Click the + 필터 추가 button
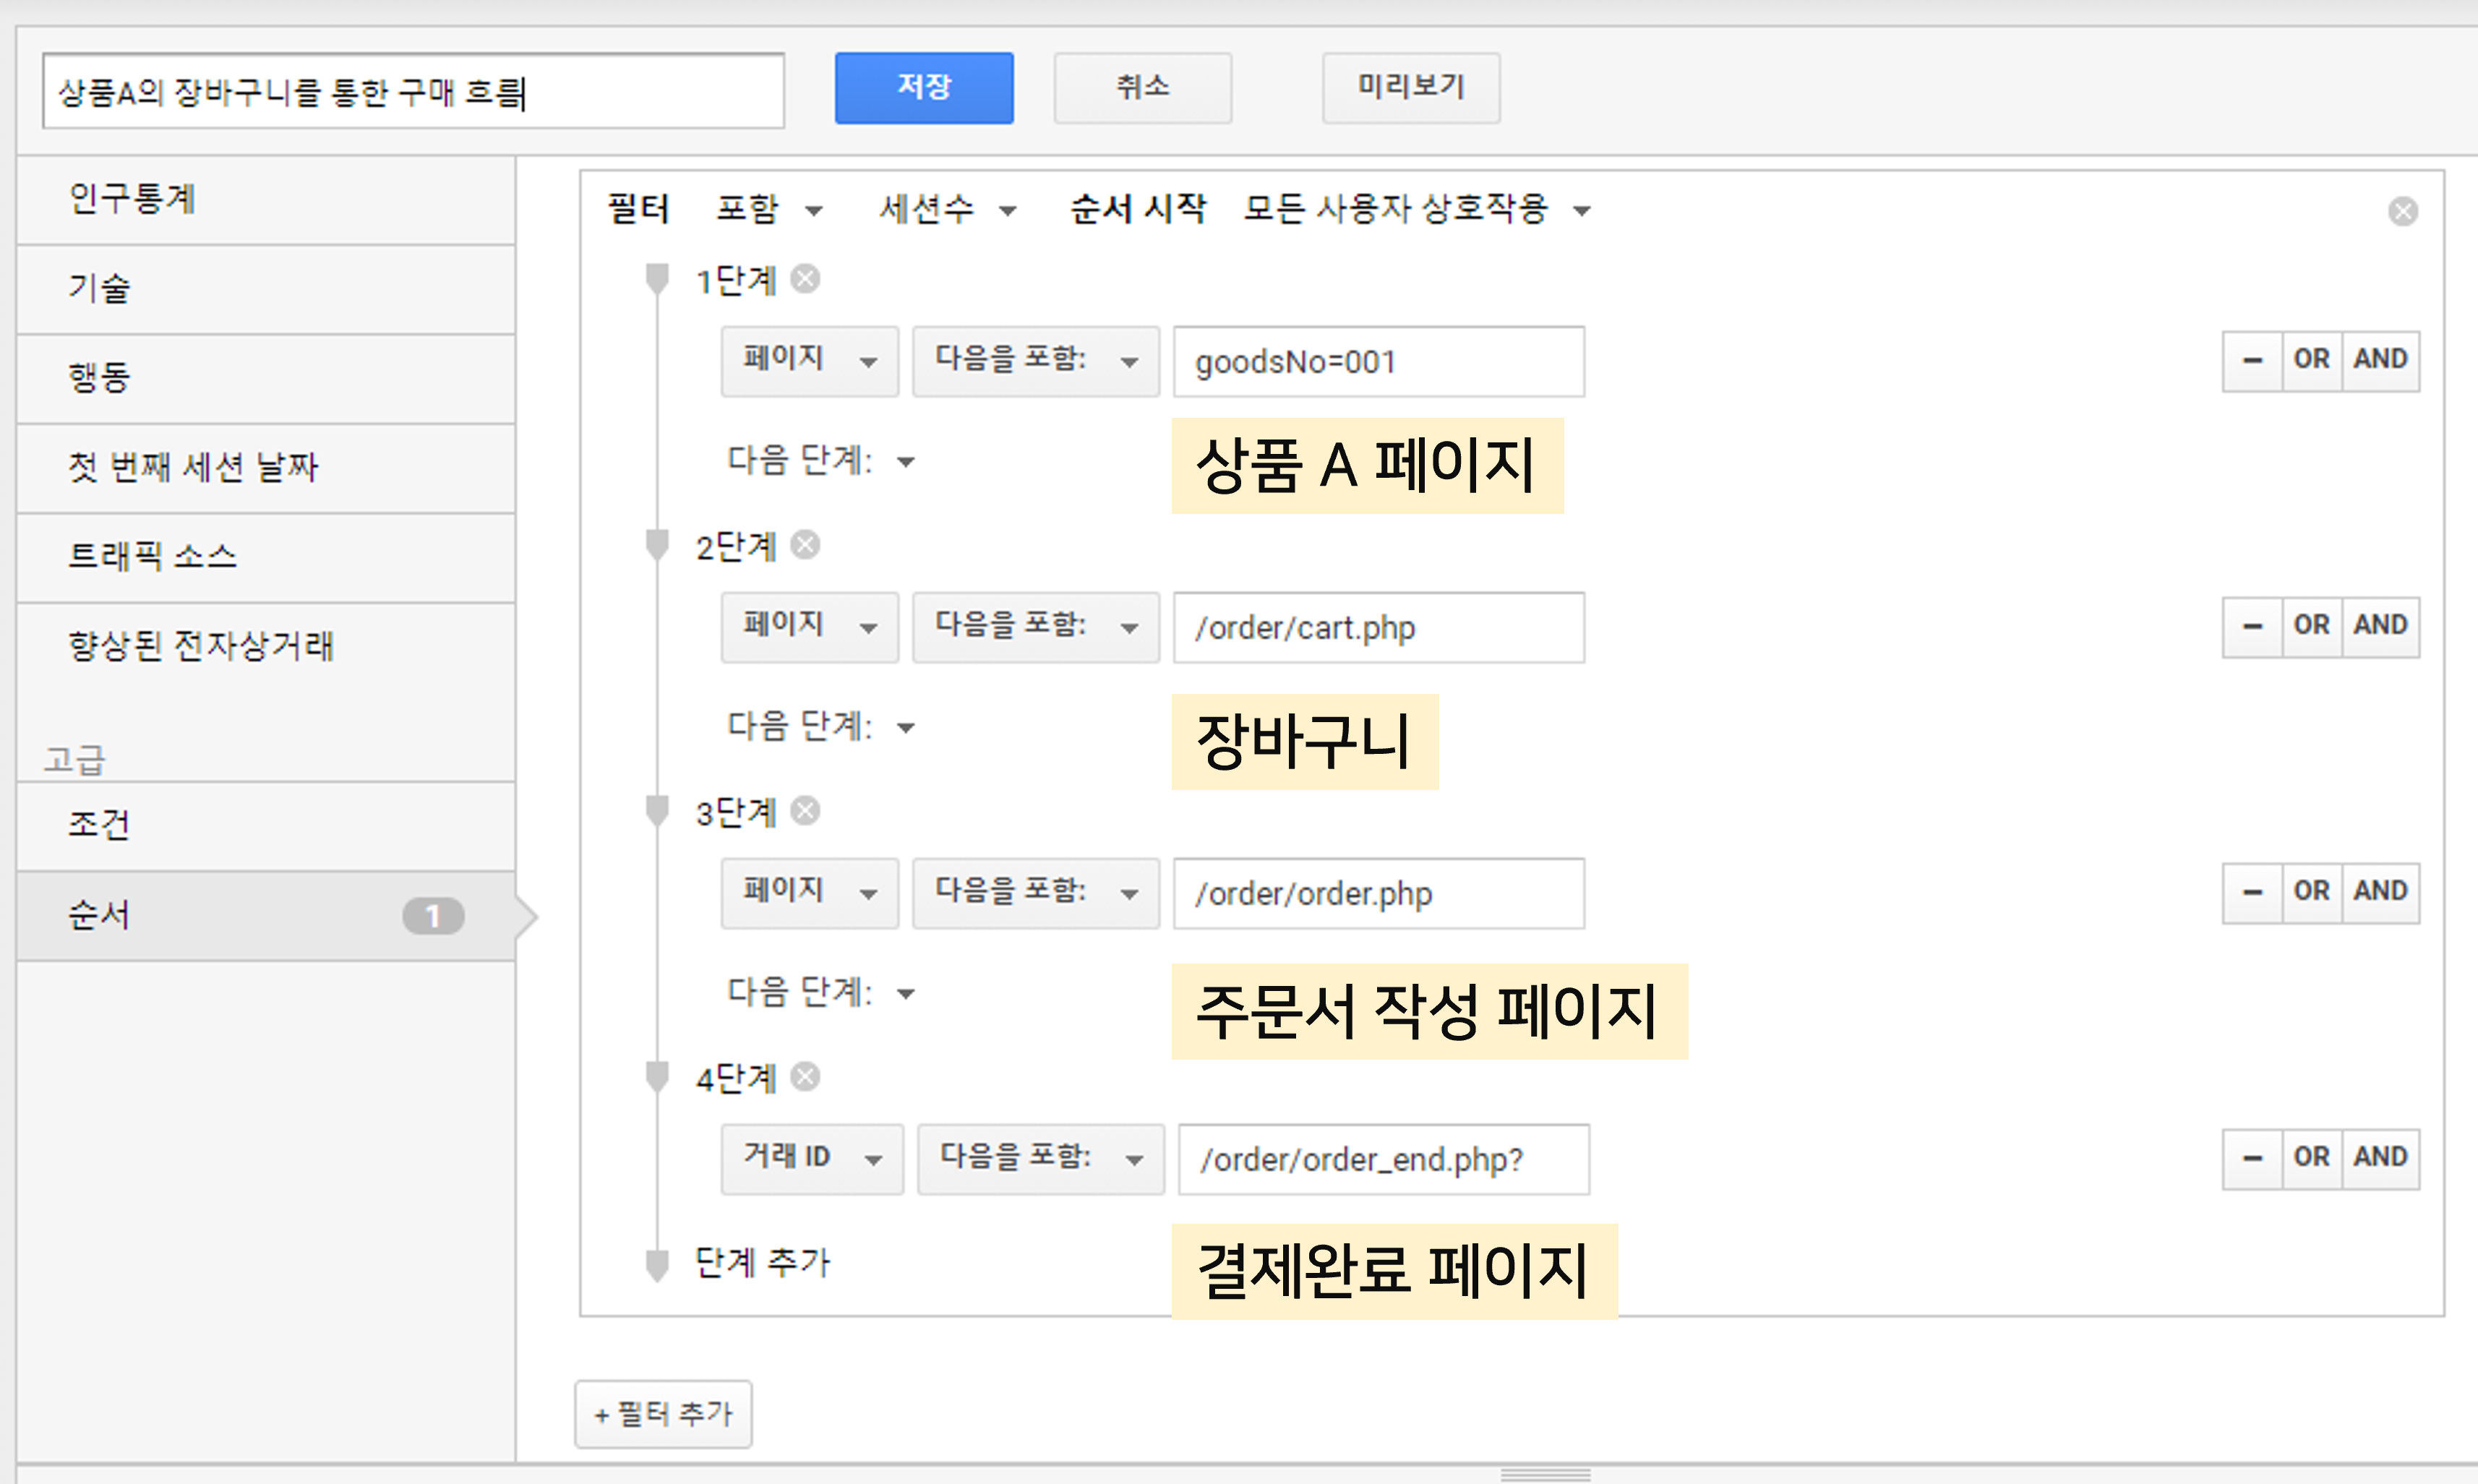Image resolution: width=2478 pixels, height=1484 pixels. (663, 1414)
